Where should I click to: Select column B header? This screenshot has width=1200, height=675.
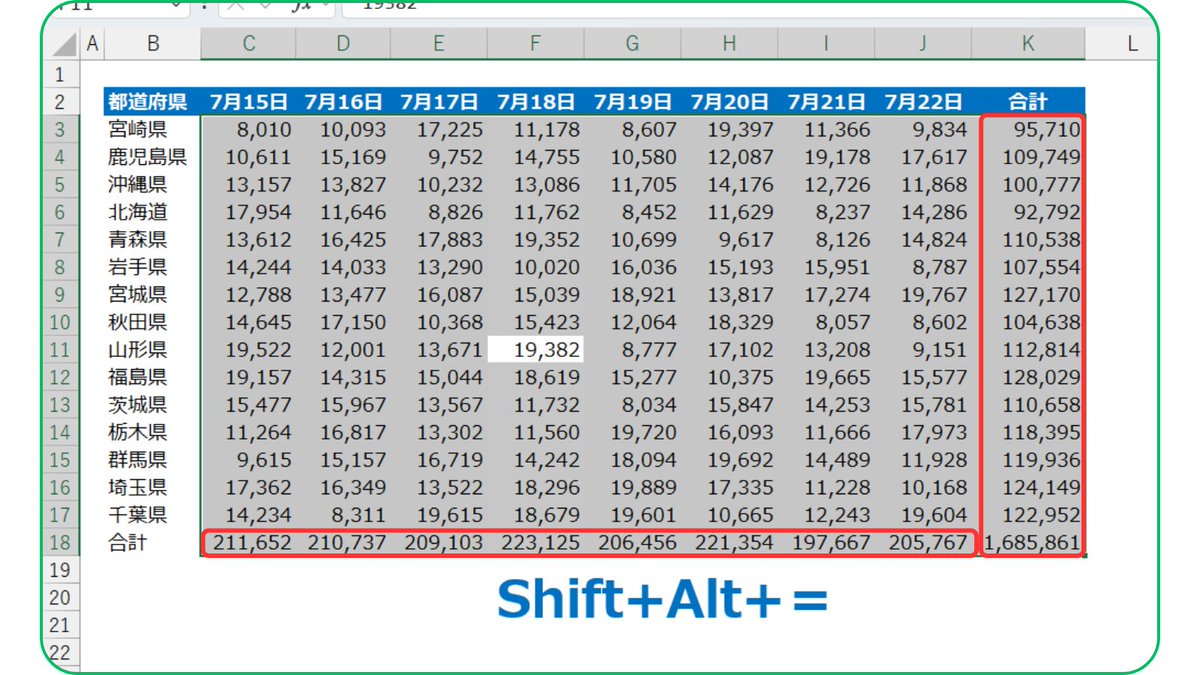pyautogui.click(x=153, y=43)
